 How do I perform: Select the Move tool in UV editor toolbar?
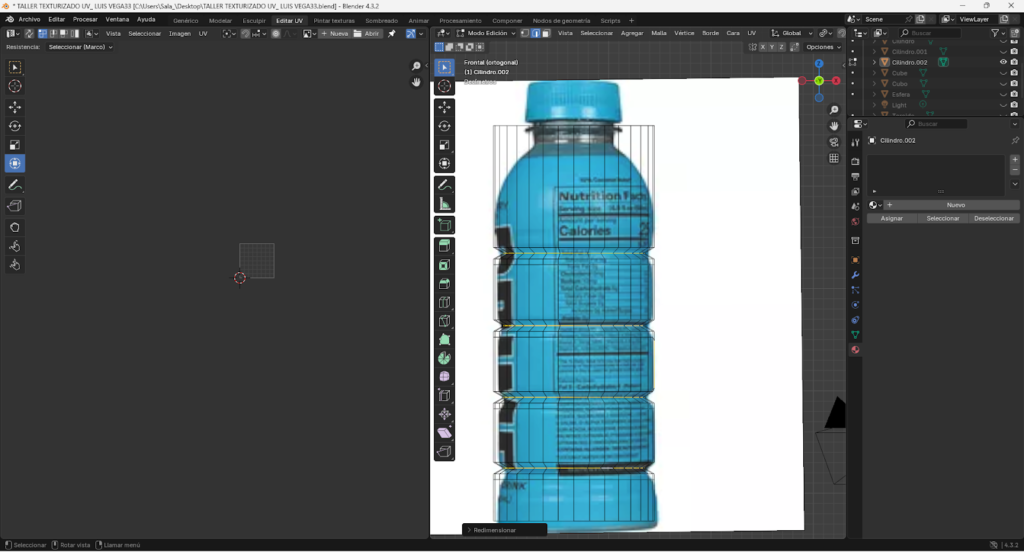[x=14, y=107]
